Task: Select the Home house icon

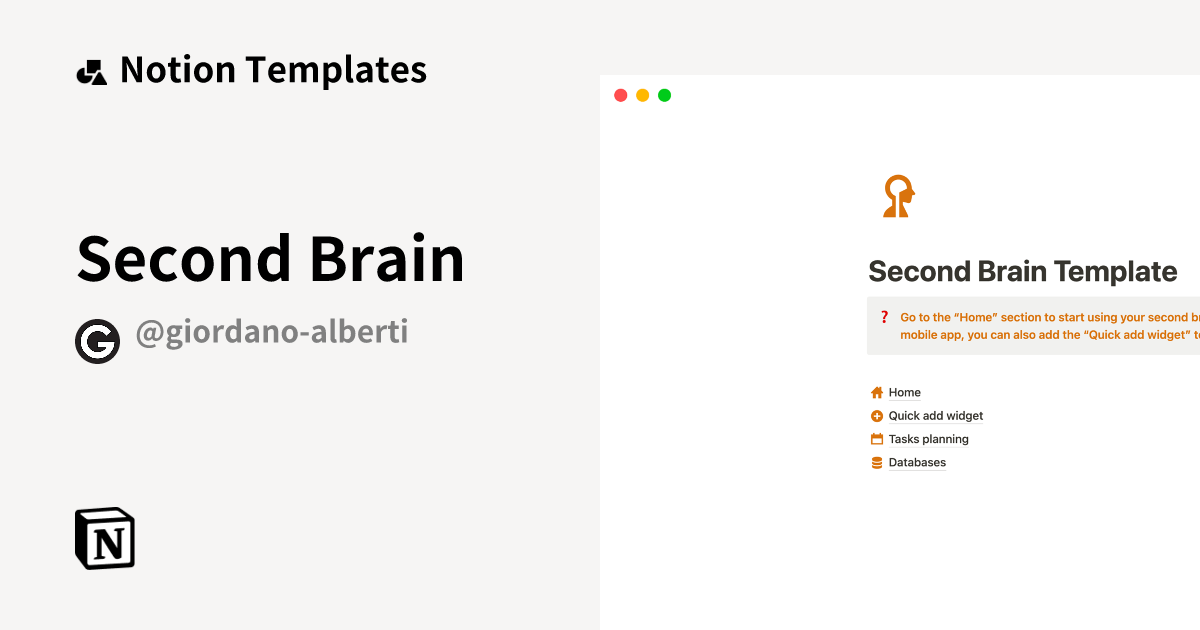Action: 875,392
